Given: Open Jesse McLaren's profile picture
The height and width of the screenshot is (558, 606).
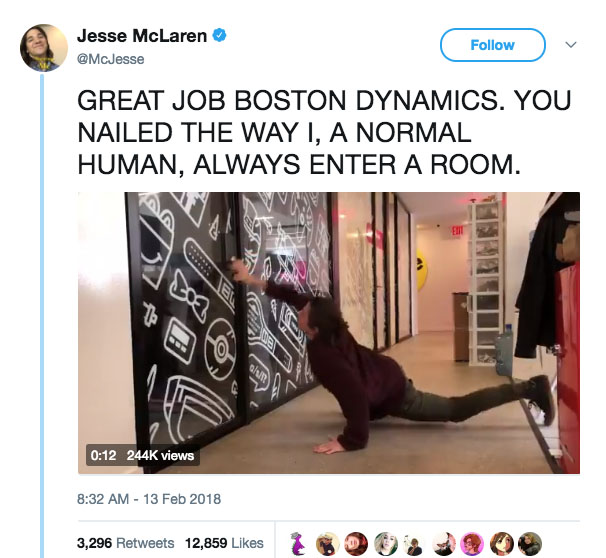Looking at the screenshot, I should point(44,48).
